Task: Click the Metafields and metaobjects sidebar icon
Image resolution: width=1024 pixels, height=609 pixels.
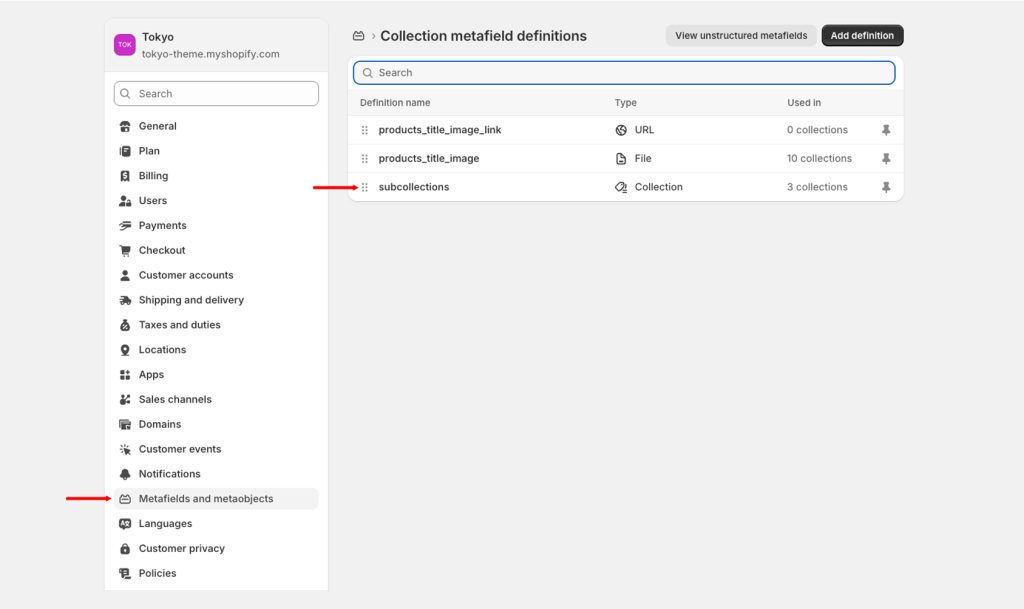Action: (125, 499)
